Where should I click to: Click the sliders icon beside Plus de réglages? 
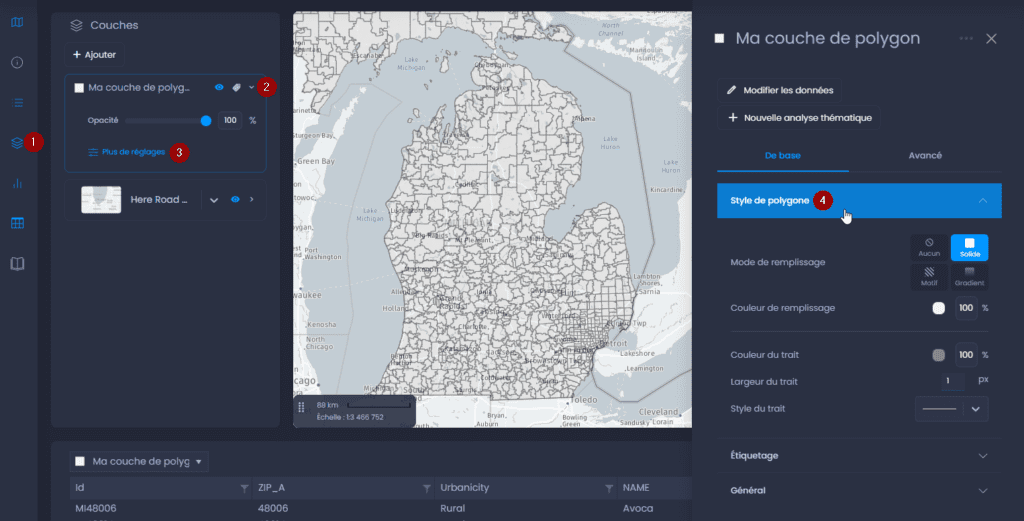tap(93, 152)
